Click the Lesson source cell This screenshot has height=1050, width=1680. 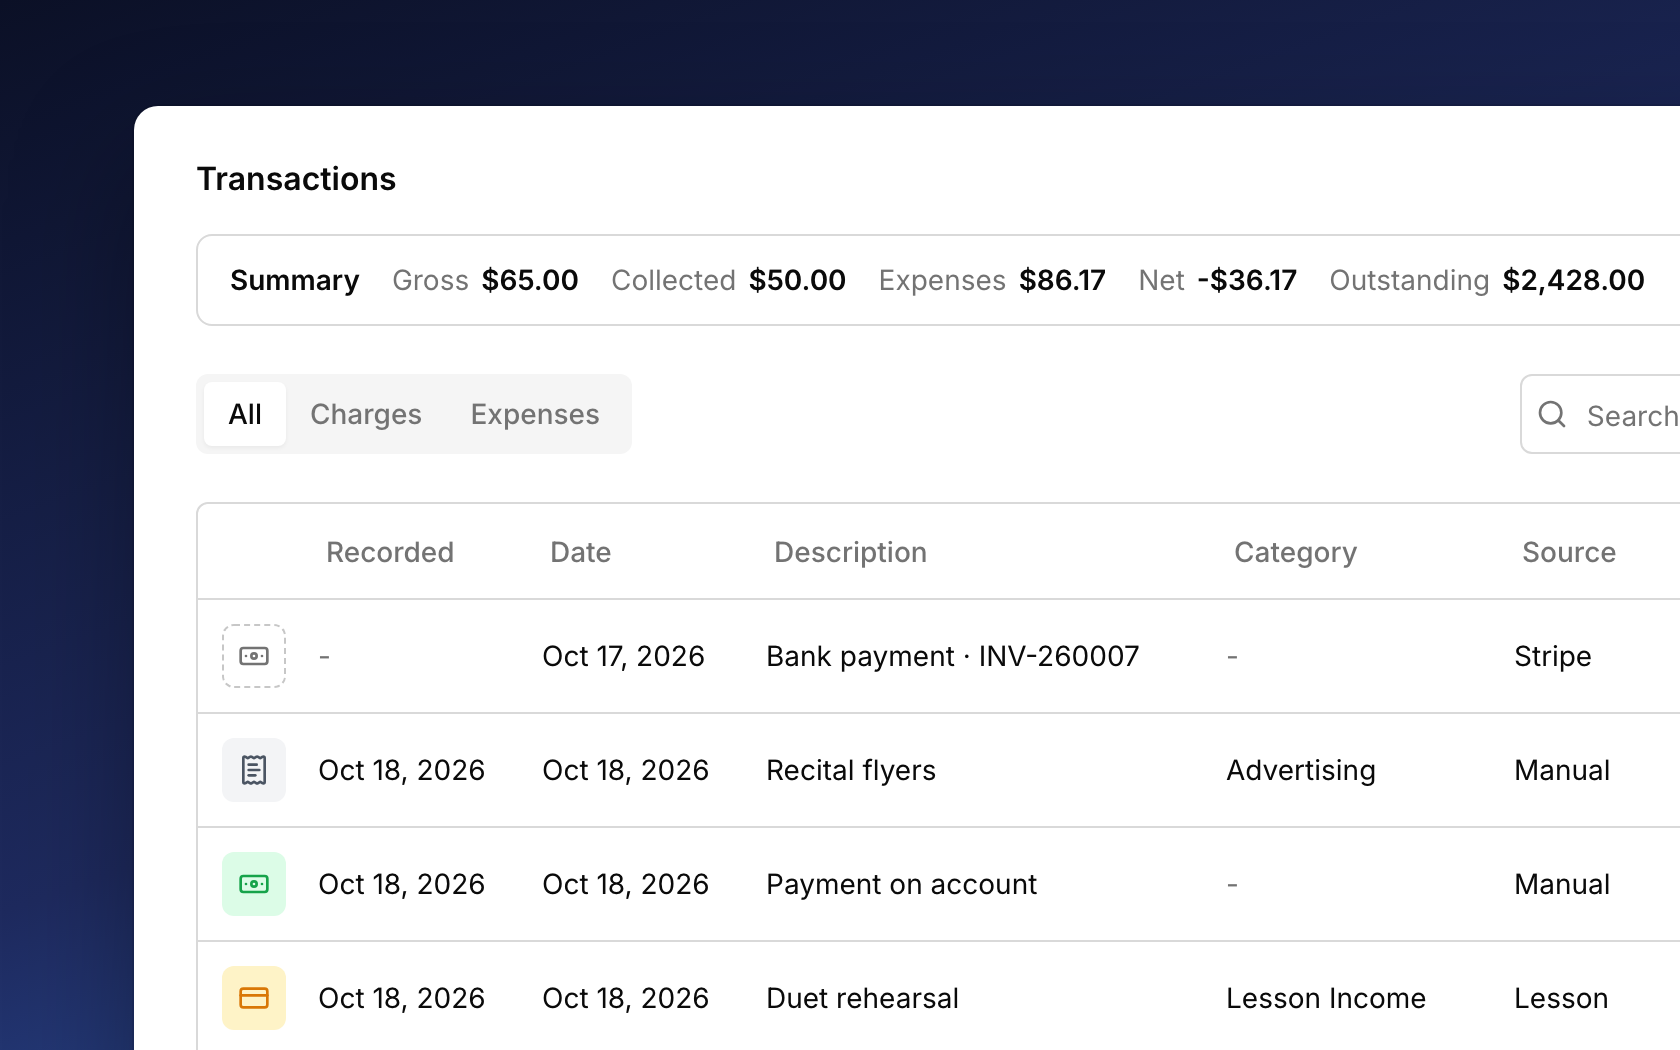click(x=1561, y=998)
